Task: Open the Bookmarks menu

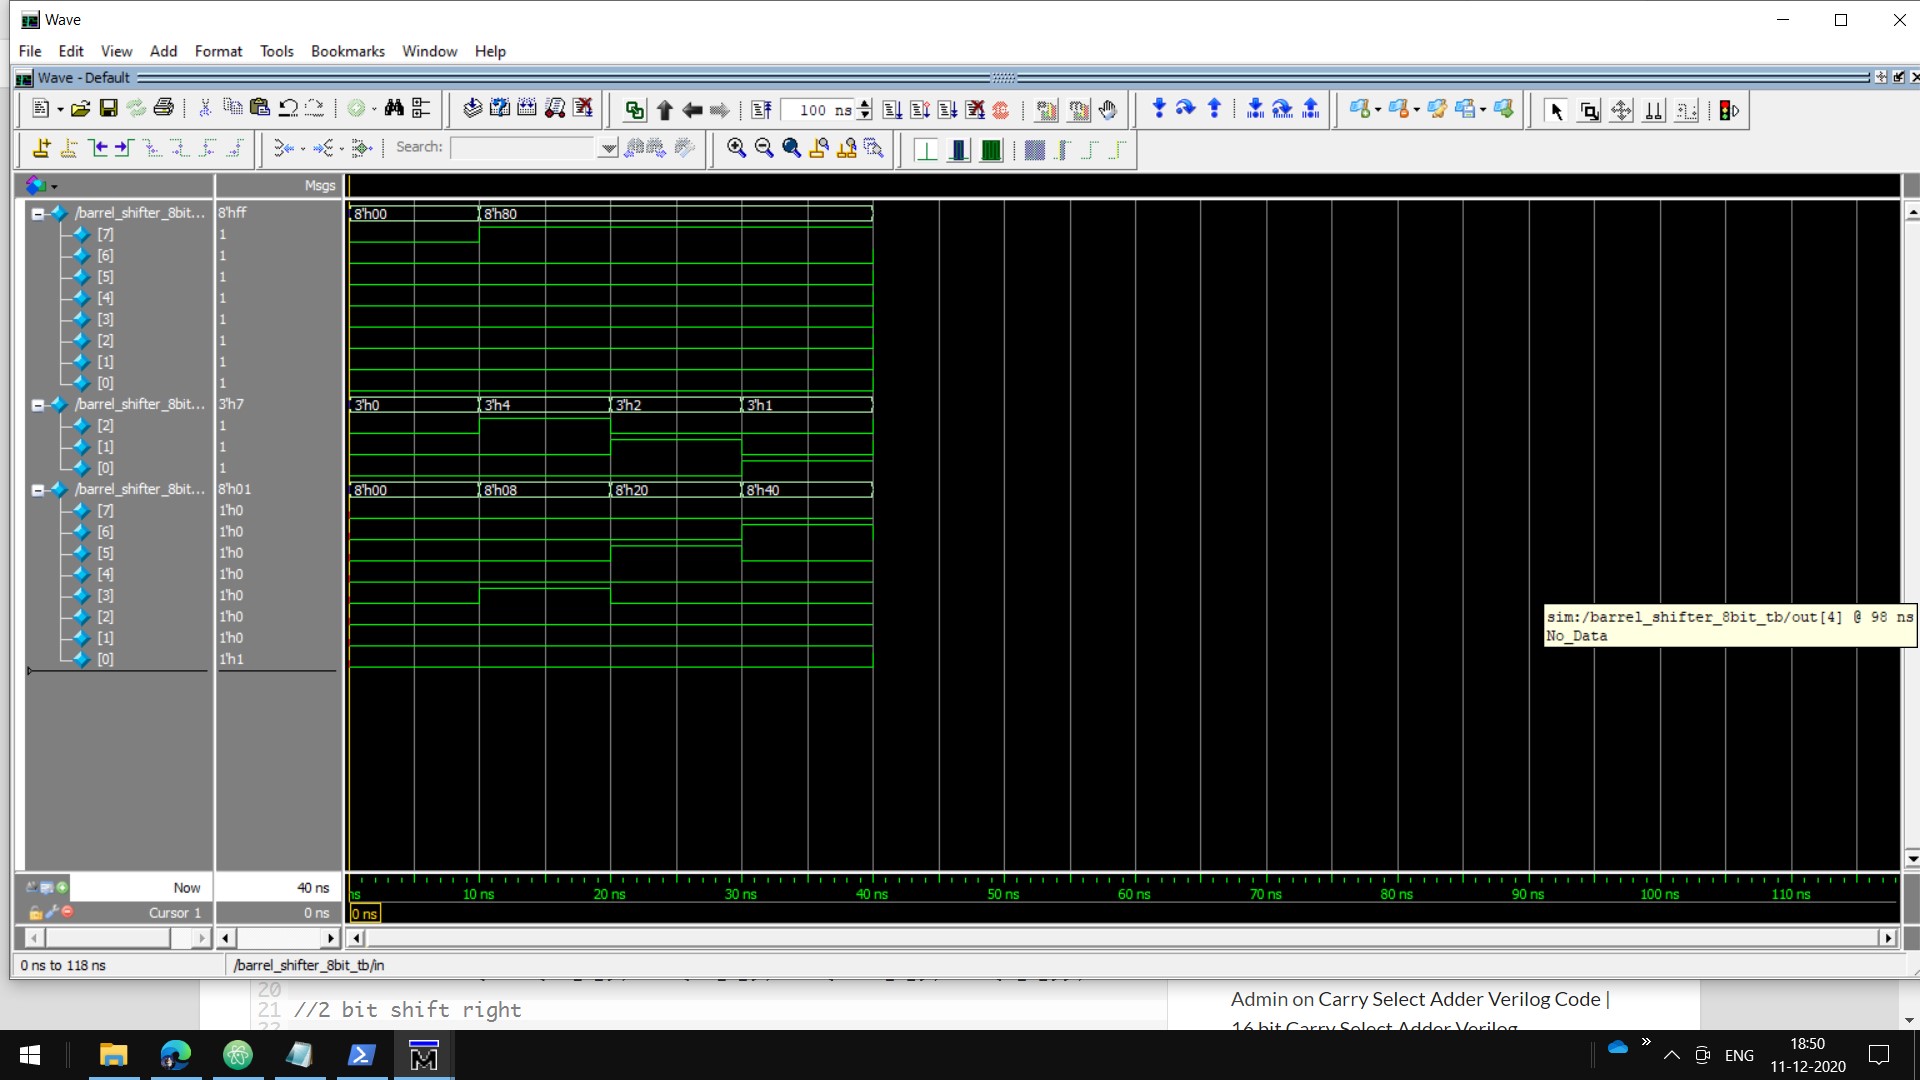Action: [x=347, y=51]
